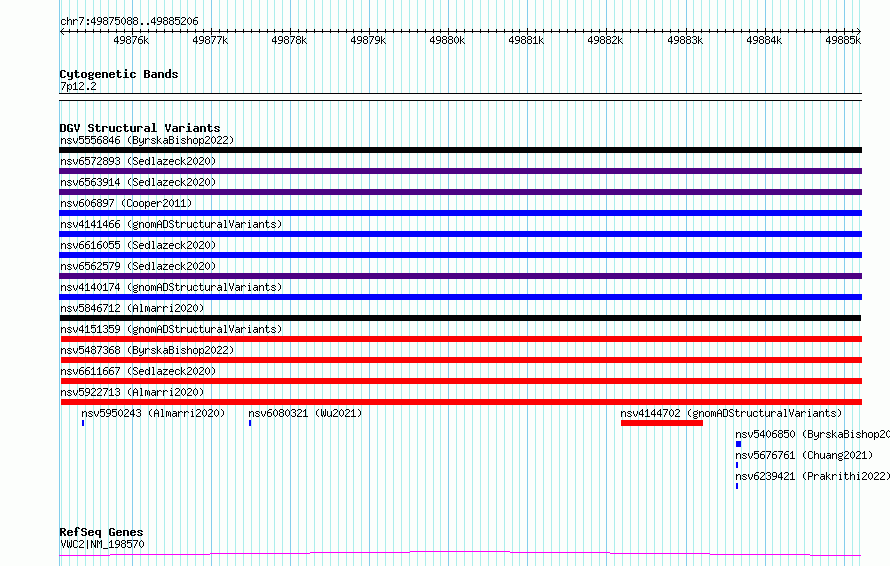This screenshot has height=566, width=890.
Task: Click the 49880k ruler tick label
Action: pos(447,40)
